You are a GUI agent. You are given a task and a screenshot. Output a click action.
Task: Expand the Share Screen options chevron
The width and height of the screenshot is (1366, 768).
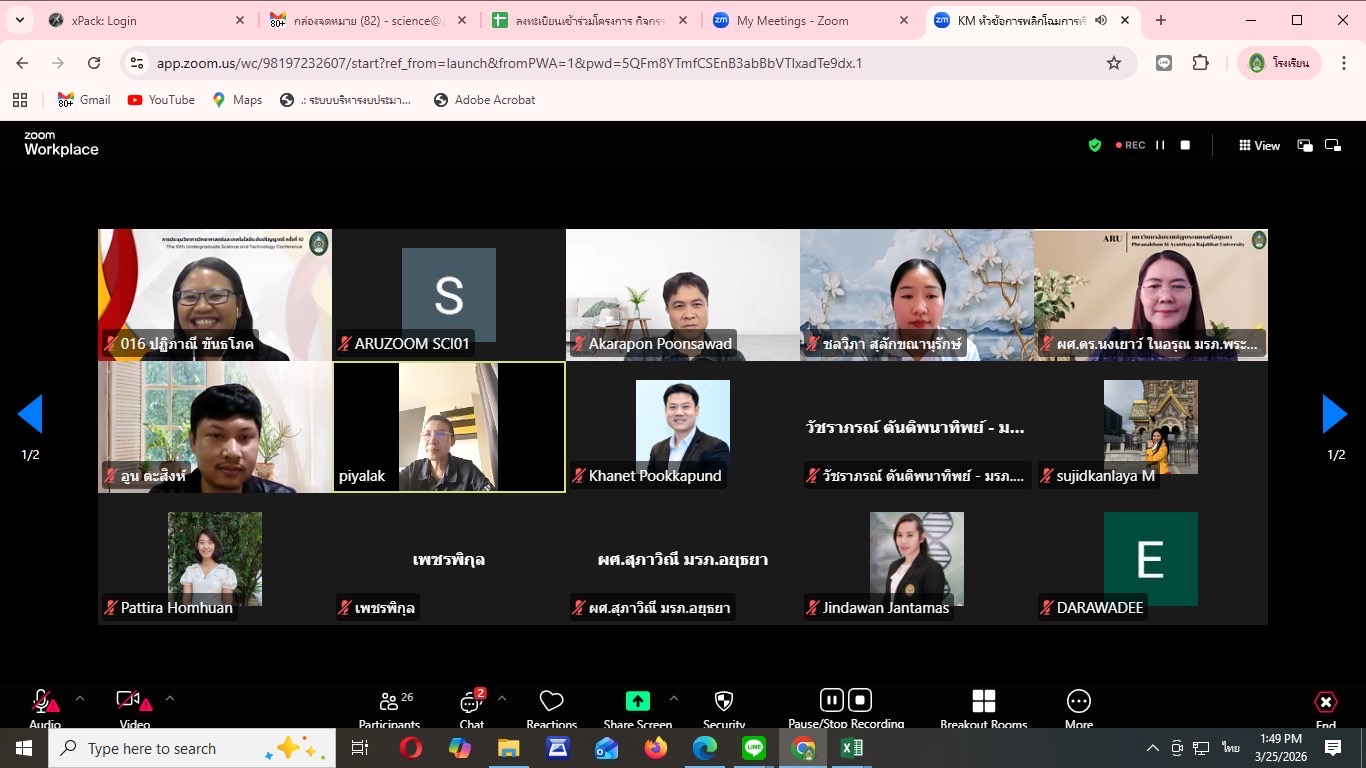coord(673,698)
